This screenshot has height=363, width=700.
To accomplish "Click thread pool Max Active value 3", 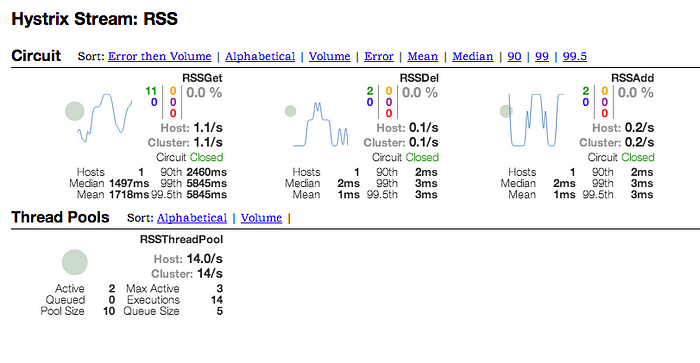I will click(x=219, y=289).
